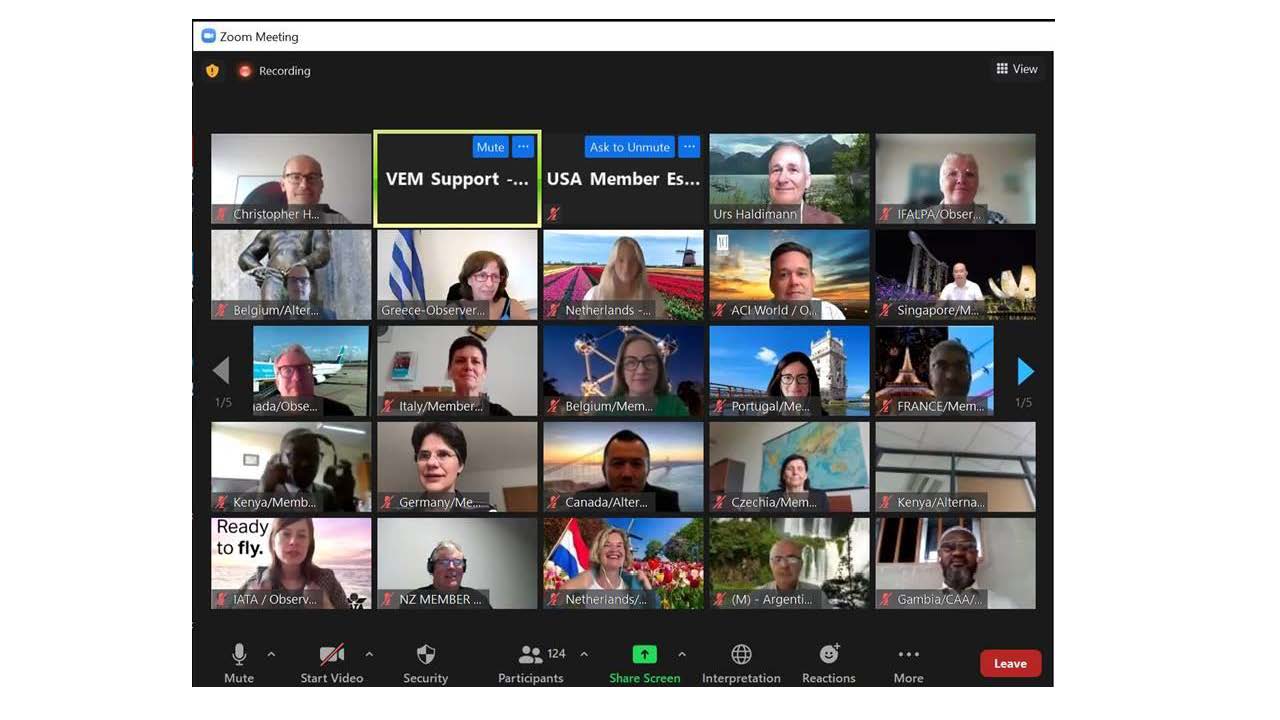The image size is (1280, 720).
Task: Click Ask to Unmute on USA Member tile
Action: (x=629, y=147)
